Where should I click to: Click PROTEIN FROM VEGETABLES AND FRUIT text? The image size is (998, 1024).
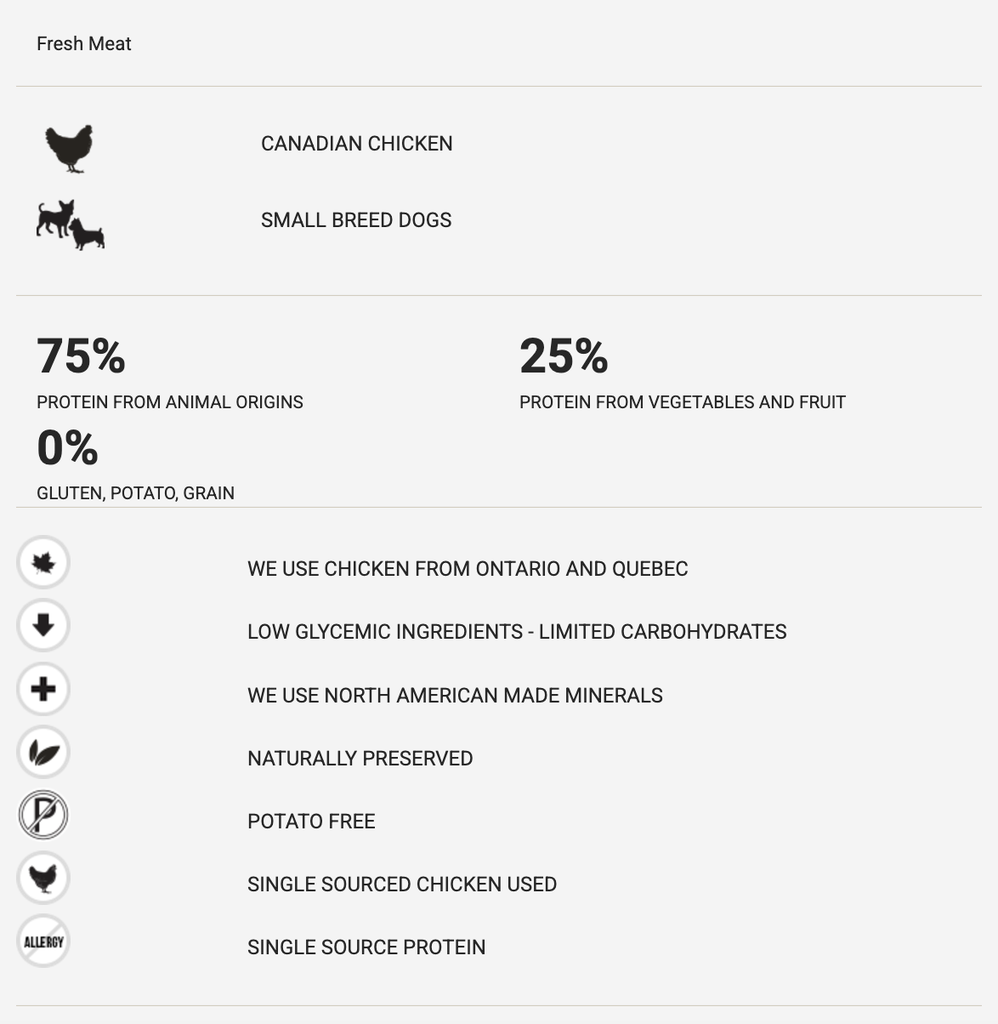tap(683, 402)
